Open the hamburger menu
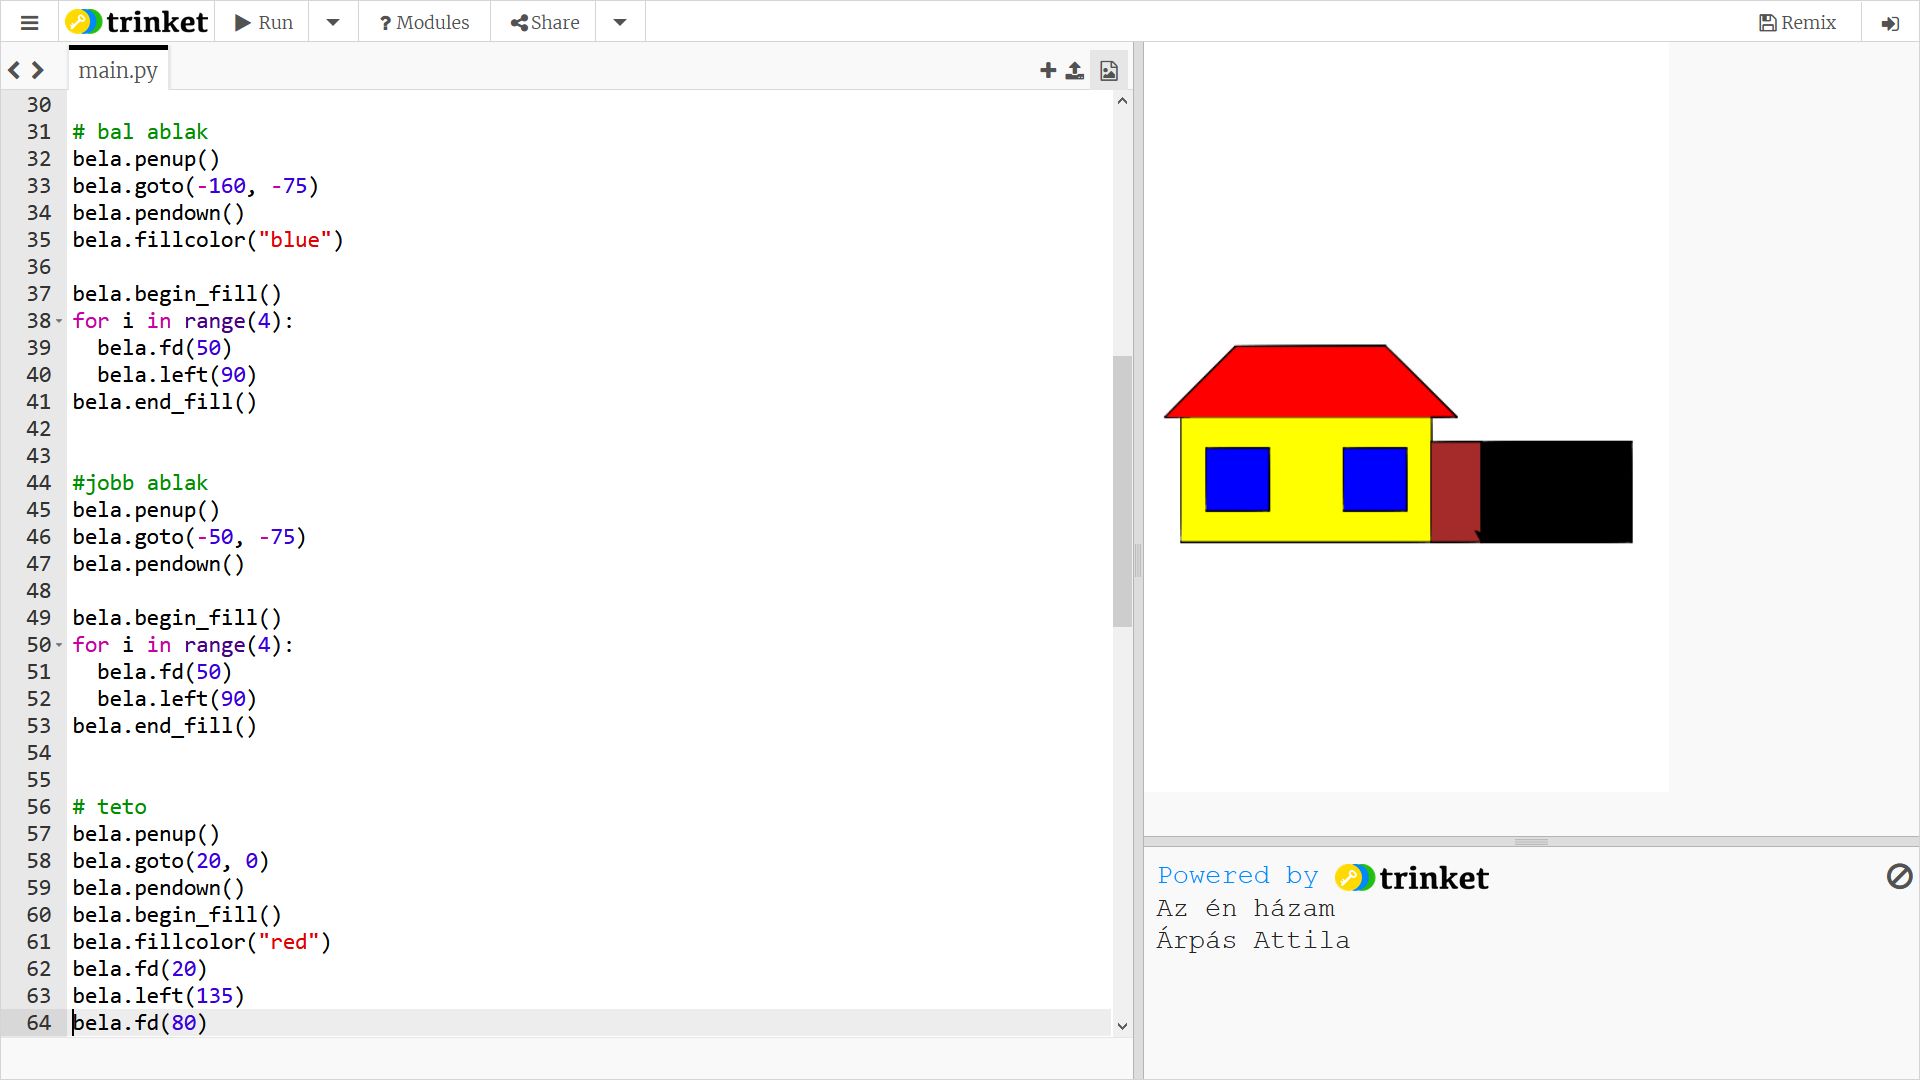The image size is (1920, 1080). point(29,22)
